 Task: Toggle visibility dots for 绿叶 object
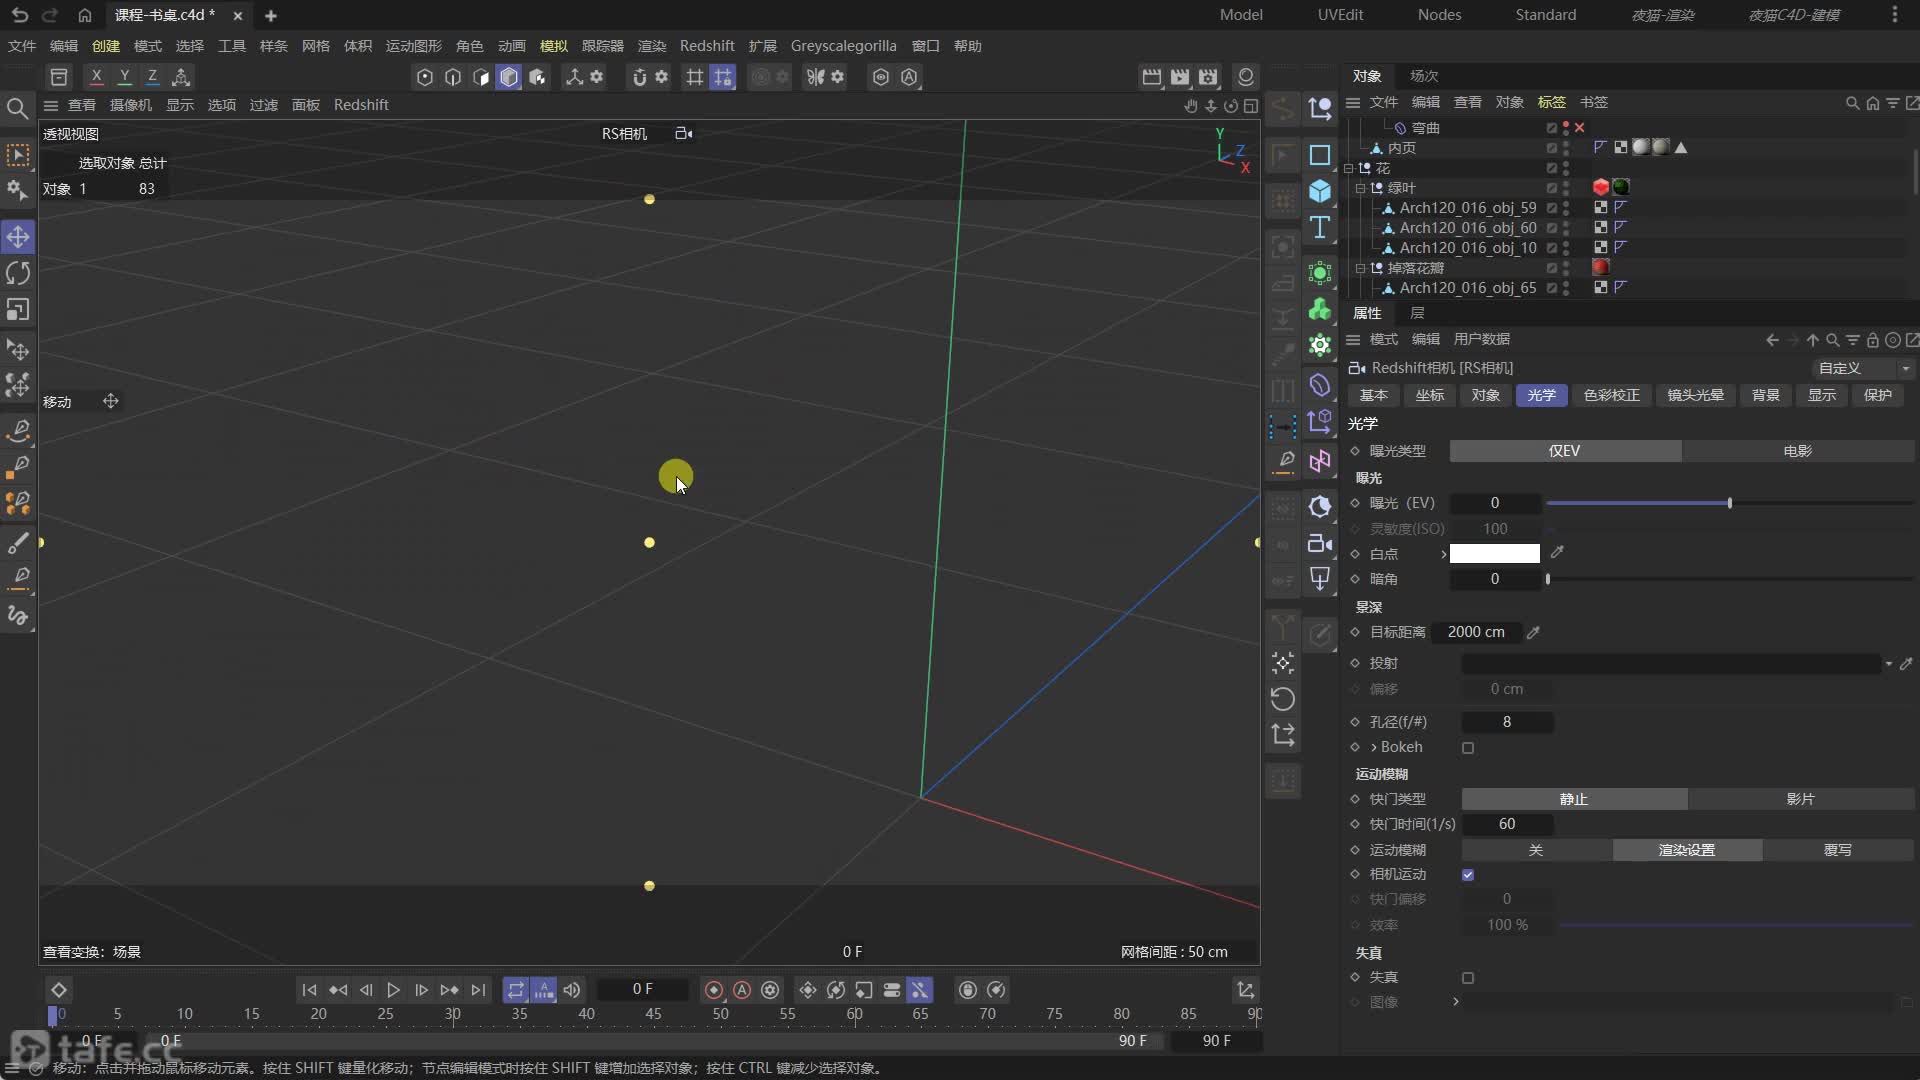click(1566, 188)
